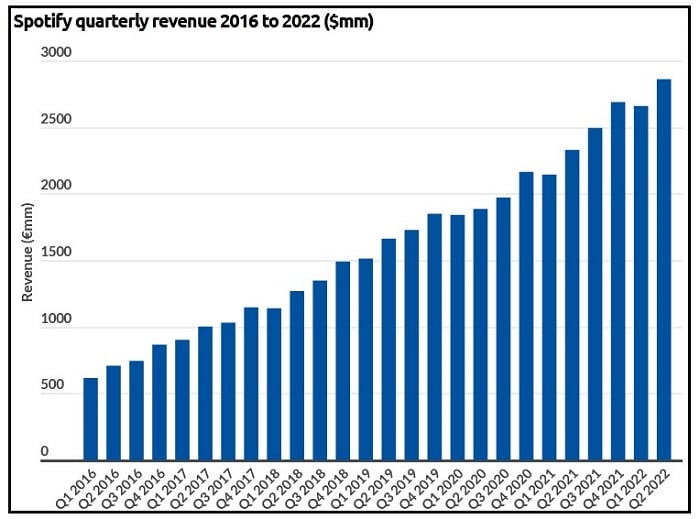Image resolution: width=700 pixels, height=519 pixels.
Task: Click the 'Q2 2021' x-axis label
Action: click(x=558, y=489)
